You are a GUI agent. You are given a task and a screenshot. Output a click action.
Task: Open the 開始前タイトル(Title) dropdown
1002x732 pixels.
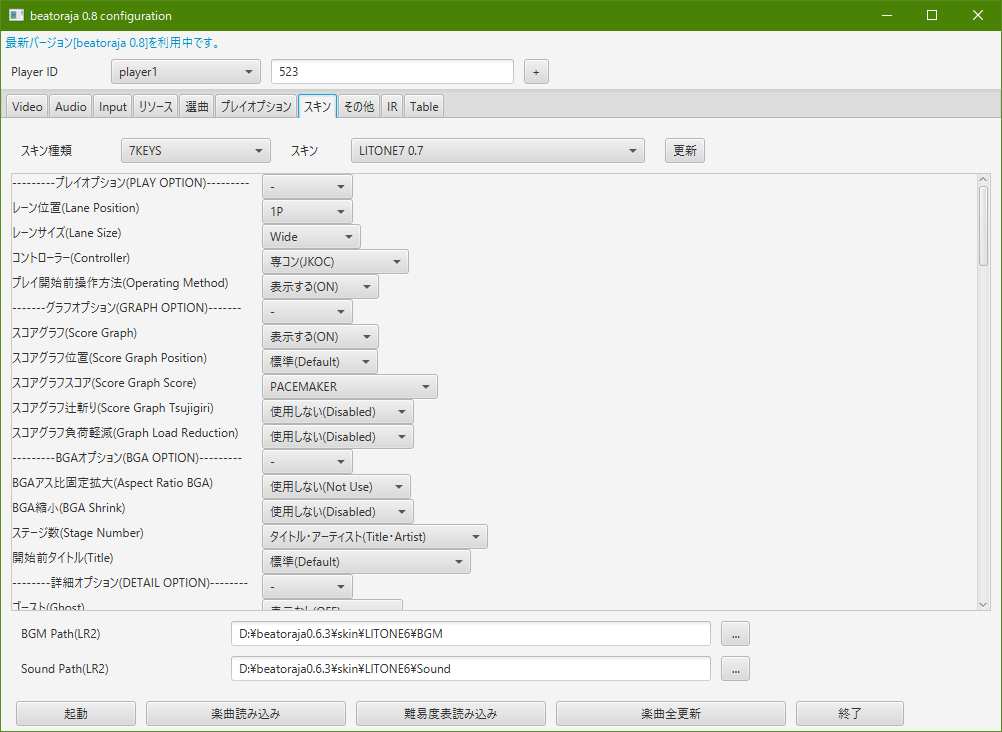(x=366, y=562)
